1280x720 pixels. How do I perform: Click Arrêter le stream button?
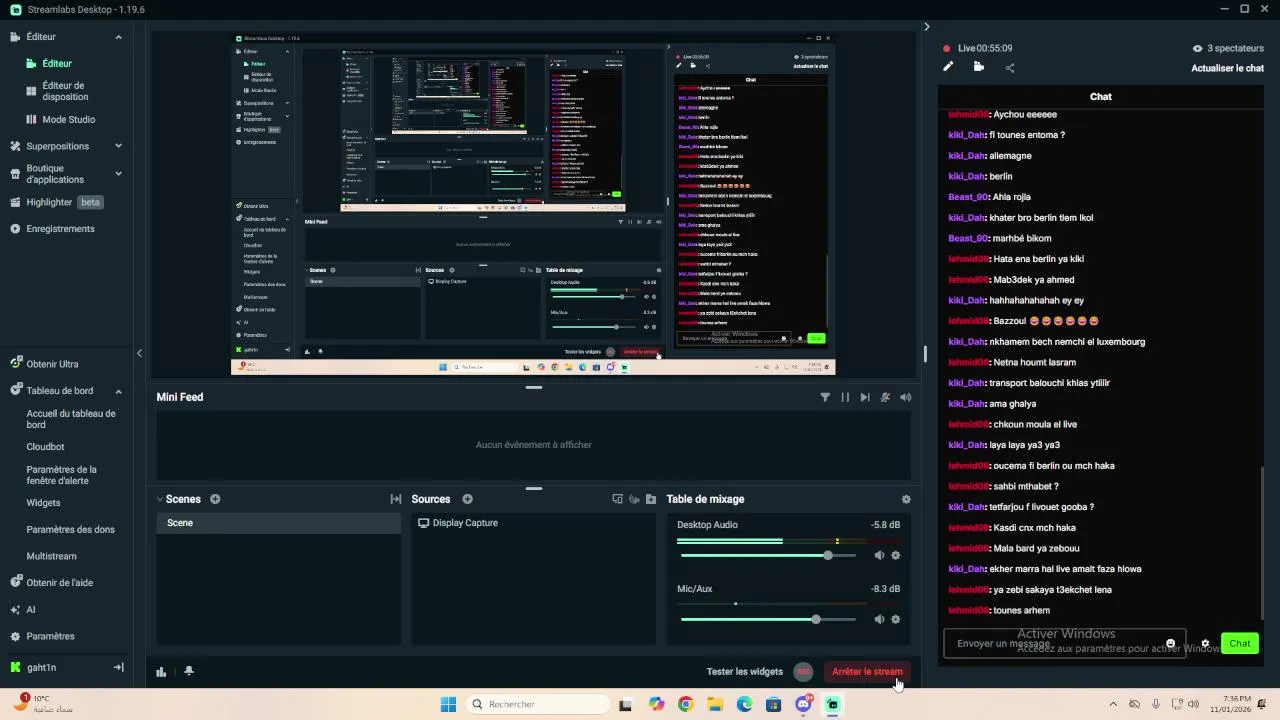[866, 672]
